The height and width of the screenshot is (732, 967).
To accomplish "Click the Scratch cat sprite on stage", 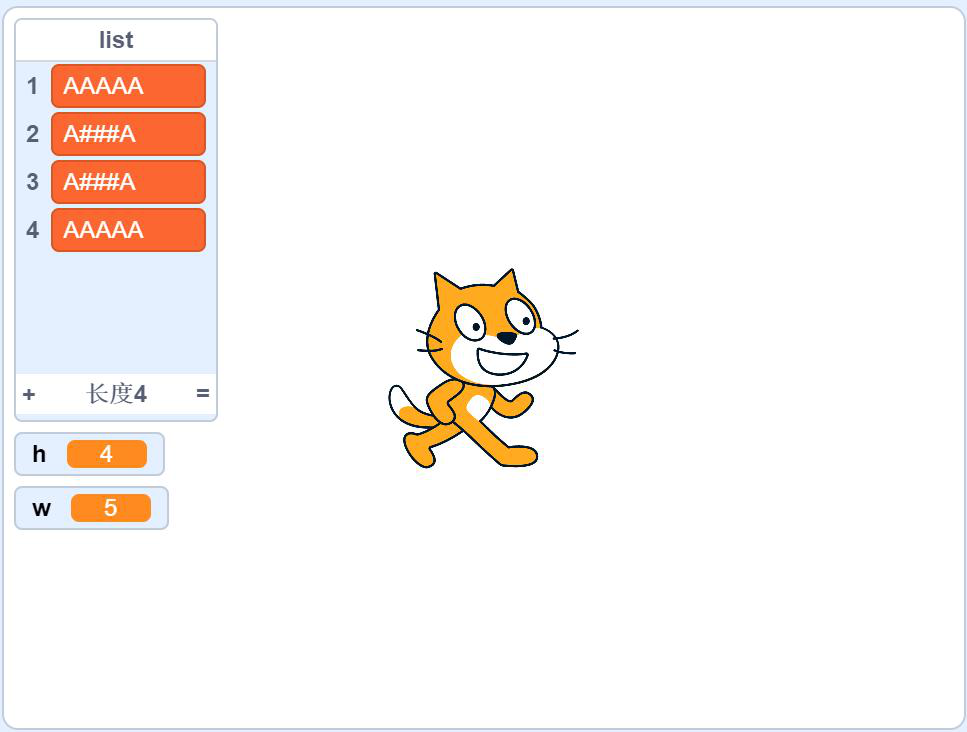I will click(x=484, y=368).
